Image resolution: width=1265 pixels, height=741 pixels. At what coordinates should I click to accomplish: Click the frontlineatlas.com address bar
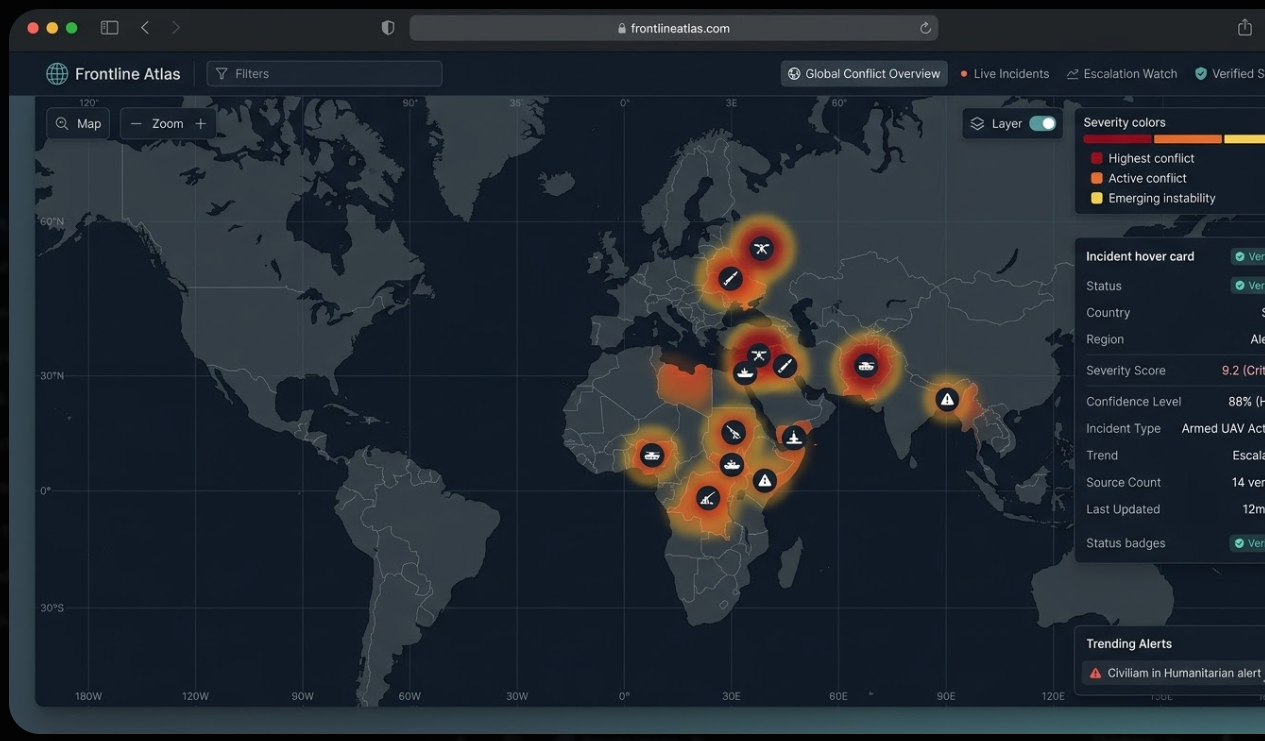[x=673, y=28]
